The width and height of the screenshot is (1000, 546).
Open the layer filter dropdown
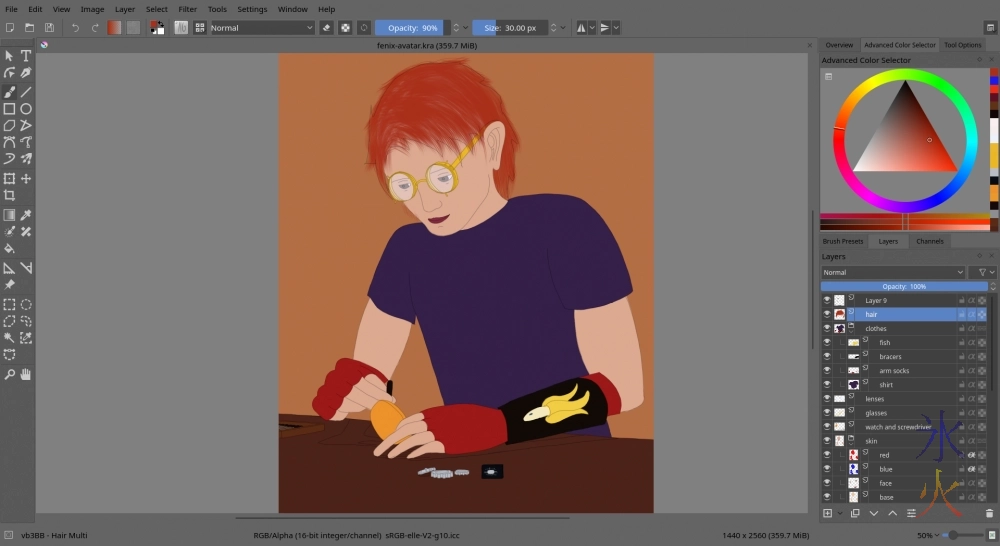click(984, 272)
